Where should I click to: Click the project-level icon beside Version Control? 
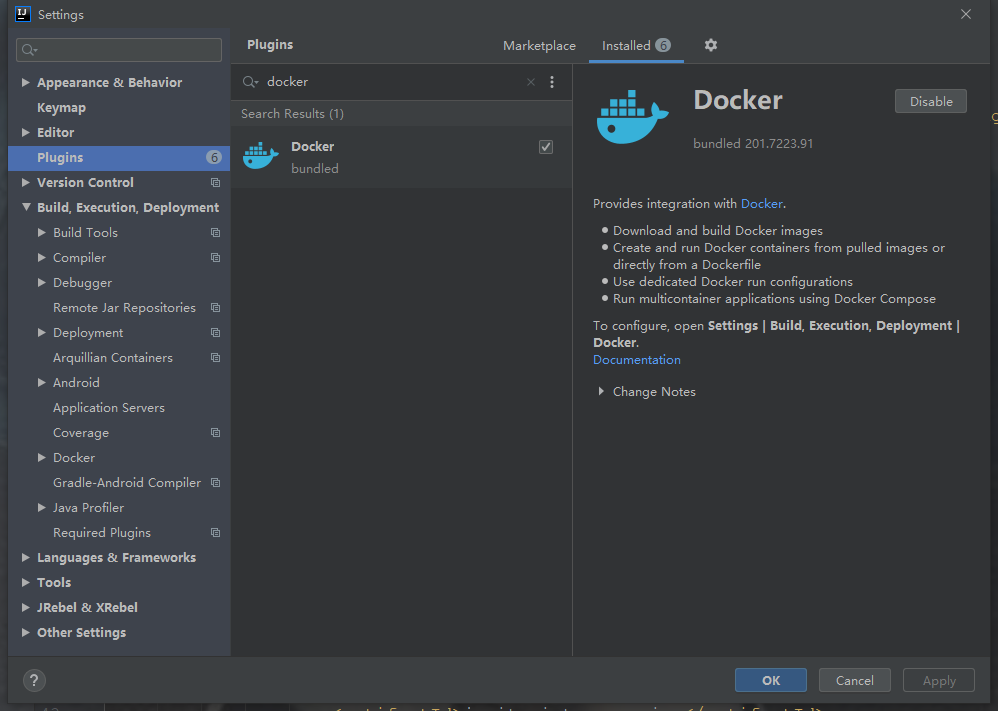pyautogui.click(x=216, y=183)
